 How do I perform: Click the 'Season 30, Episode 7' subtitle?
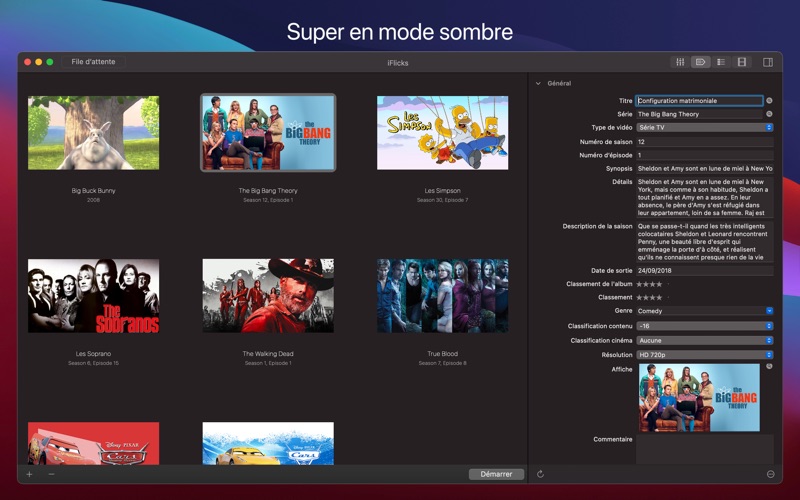442,200
